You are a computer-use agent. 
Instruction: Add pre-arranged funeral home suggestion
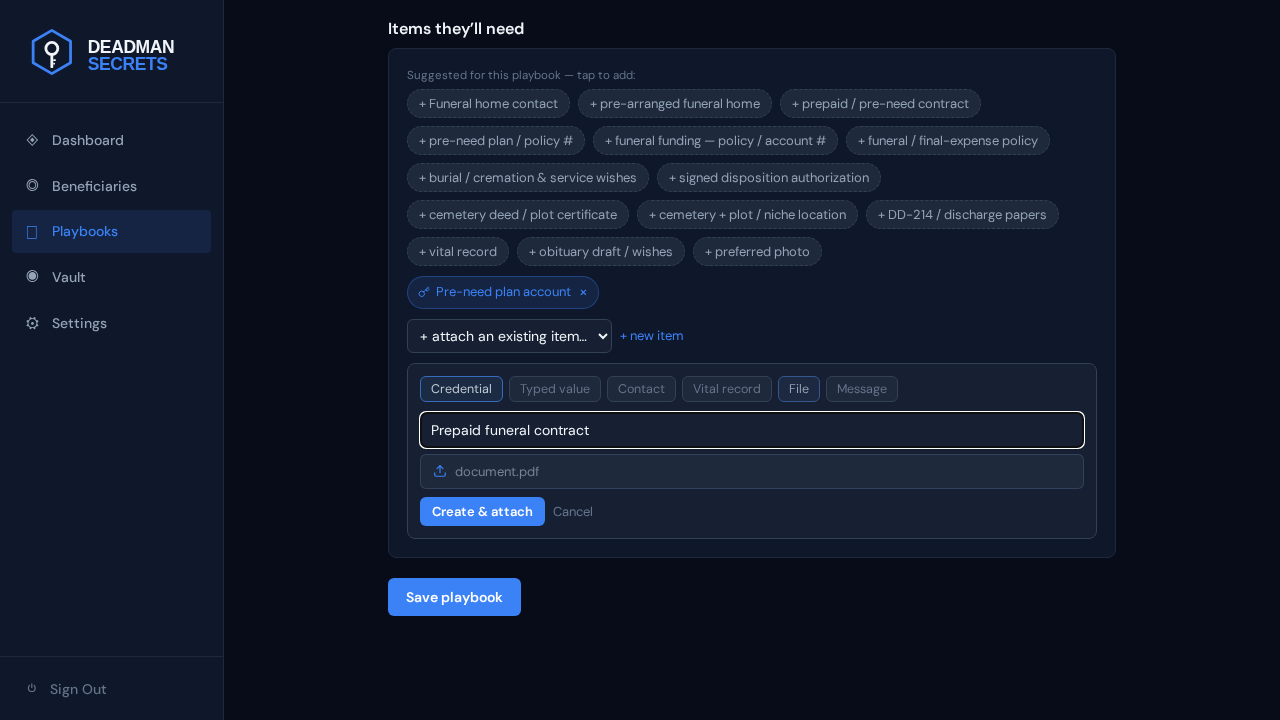point(675,103)
